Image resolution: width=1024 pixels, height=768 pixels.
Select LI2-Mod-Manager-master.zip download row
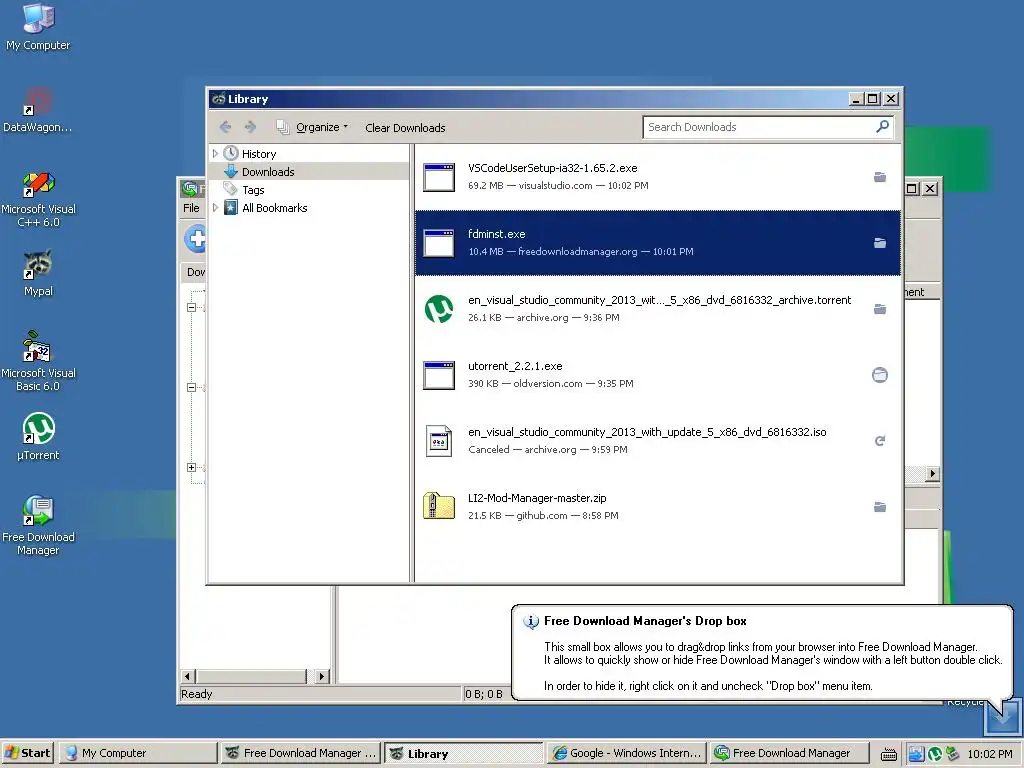[658, 506]
